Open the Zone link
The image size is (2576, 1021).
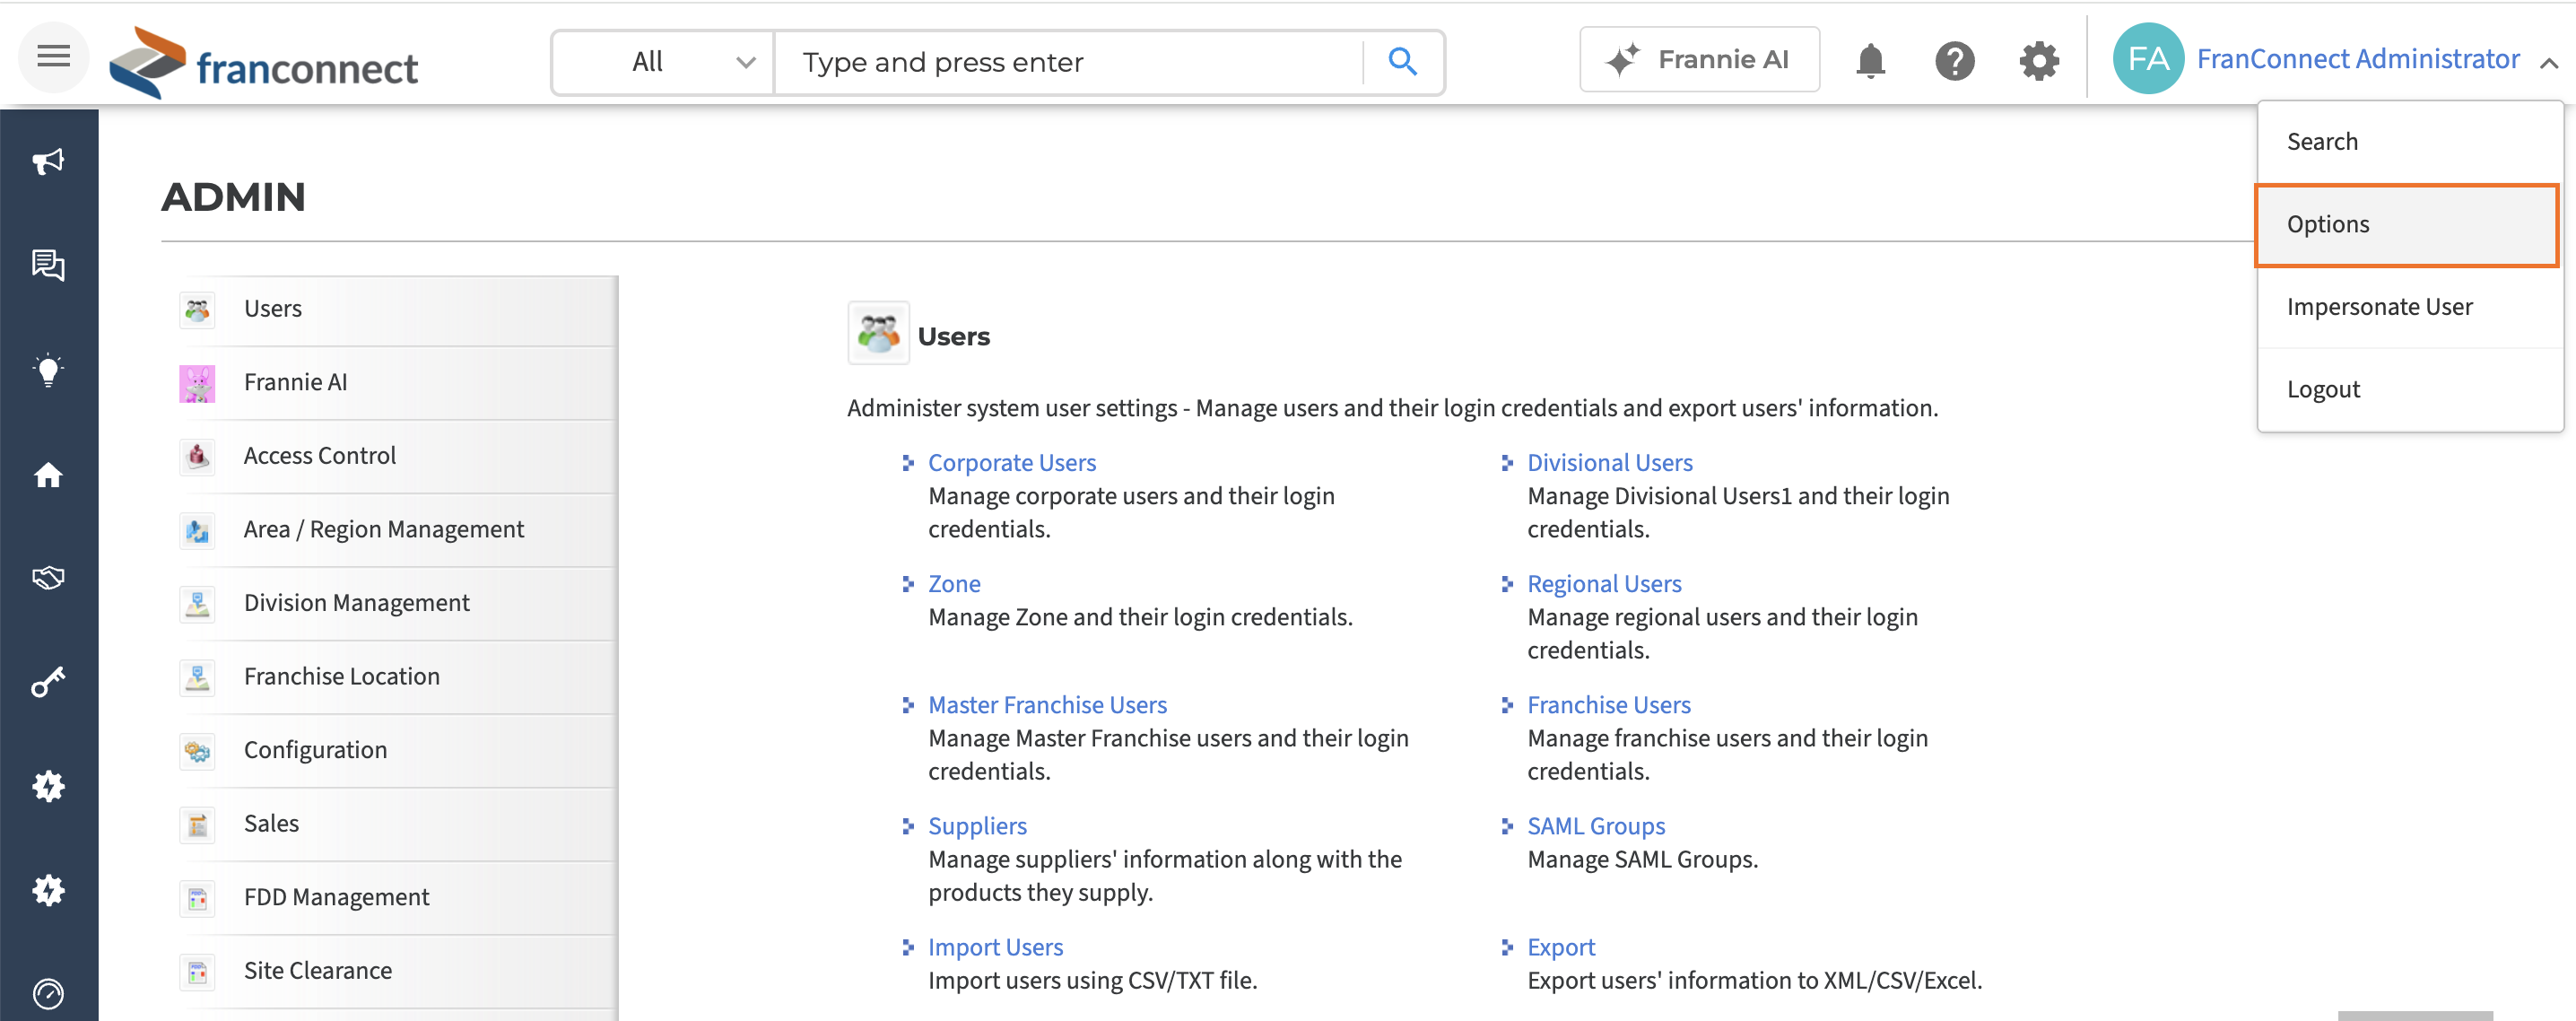[x=954, y=584]
